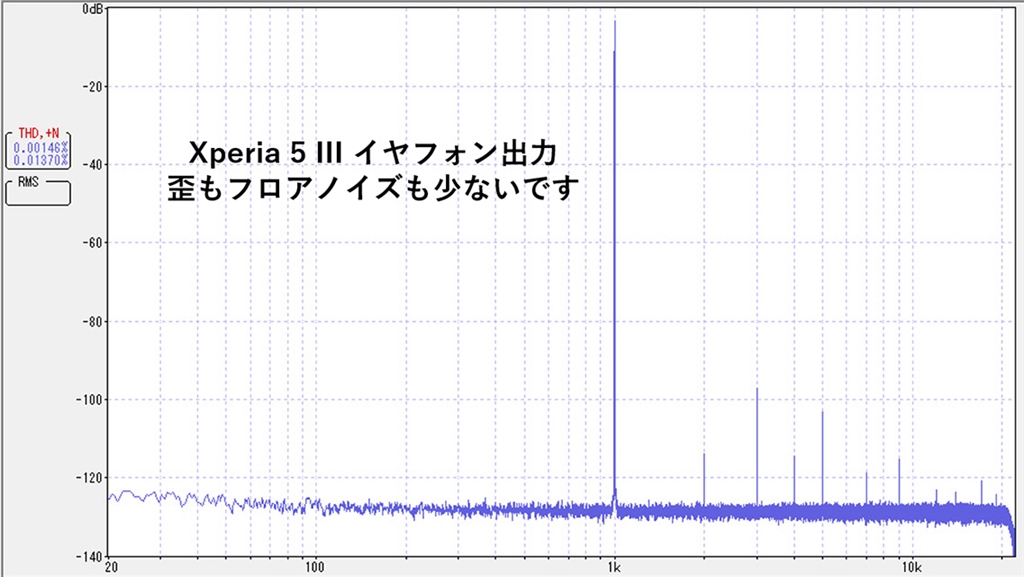Image resolution: width=1024 pixels, height=577 pixels.
Task: Click the 100 Hz frequency label
Action: click(315, 567)
